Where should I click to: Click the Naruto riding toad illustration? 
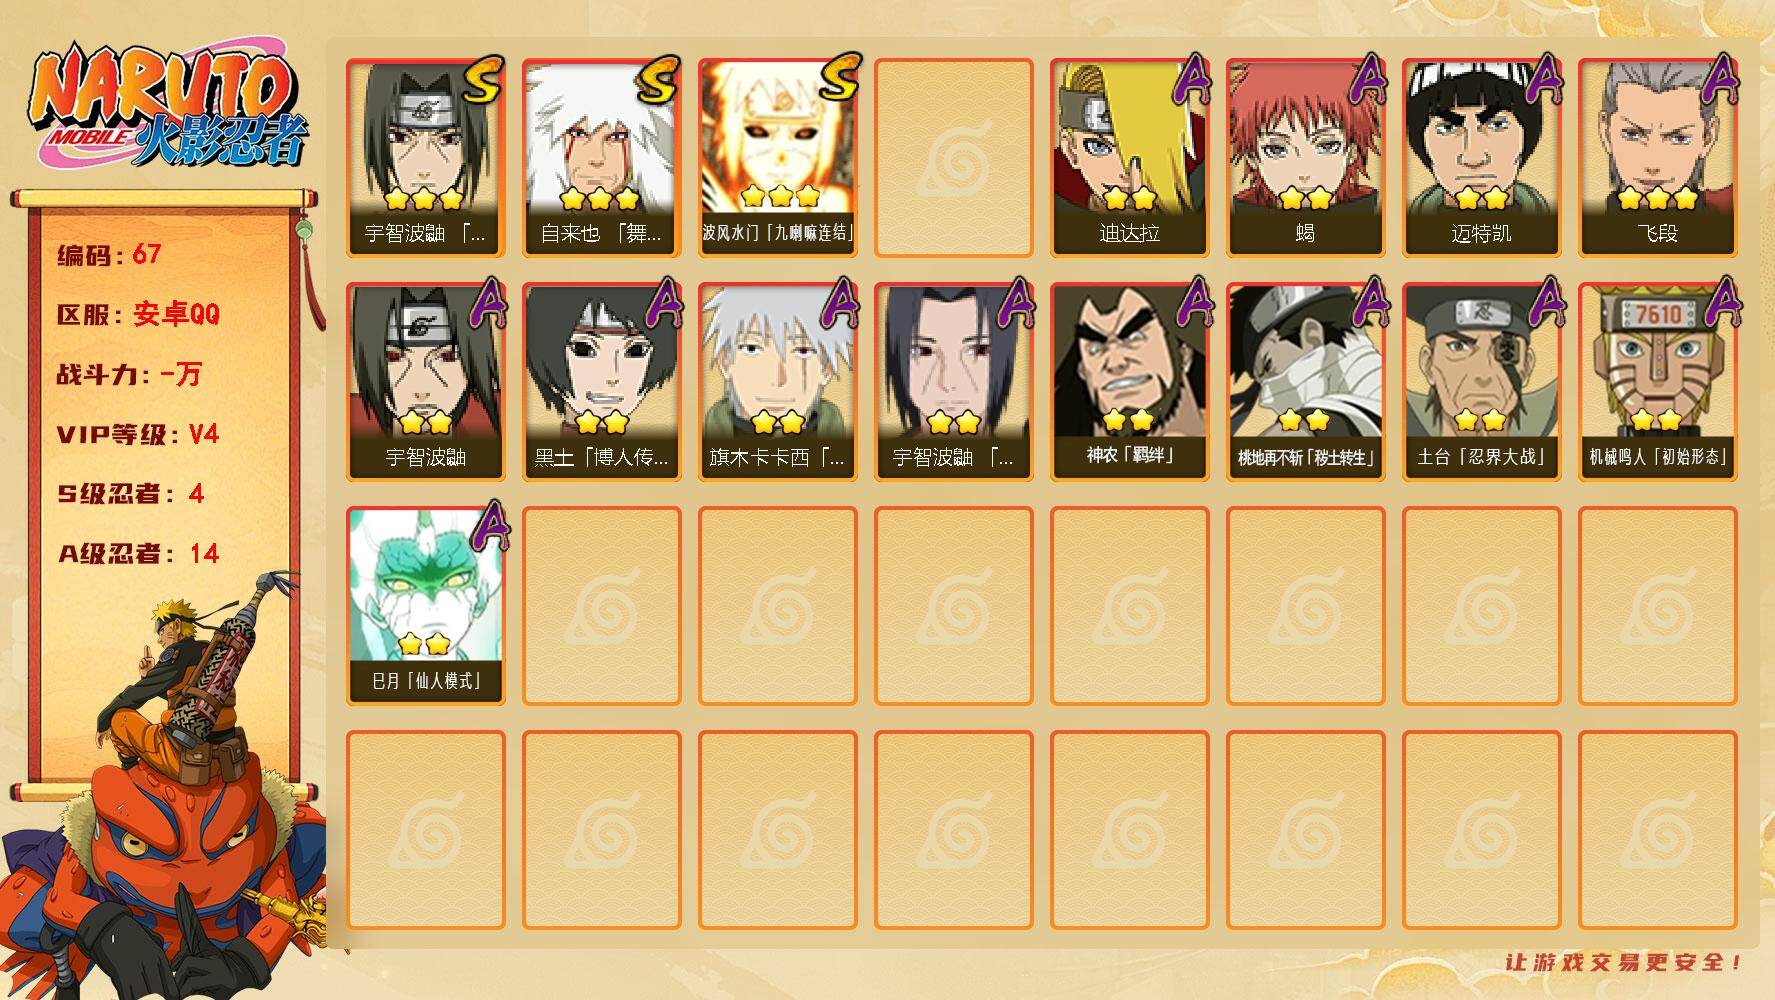165,790
